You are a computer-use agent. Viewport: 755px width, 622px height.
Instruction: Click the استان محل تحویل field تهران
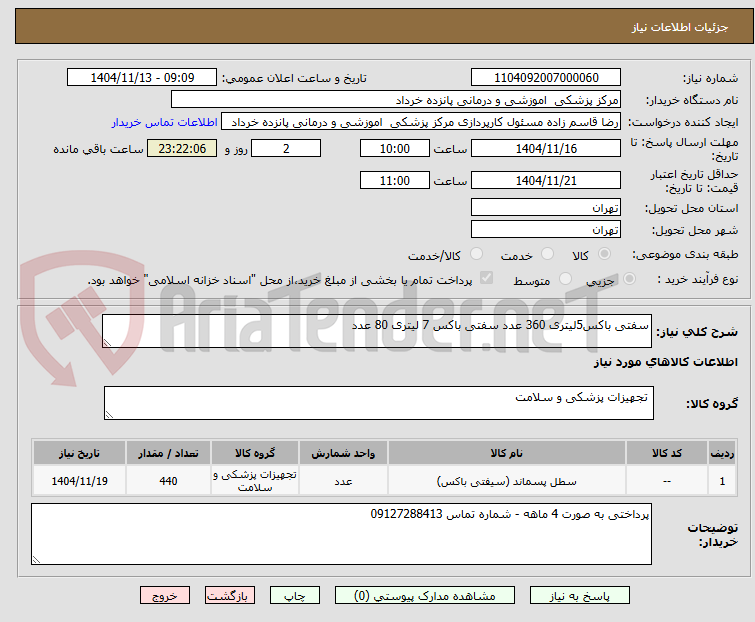coord(546,207)
